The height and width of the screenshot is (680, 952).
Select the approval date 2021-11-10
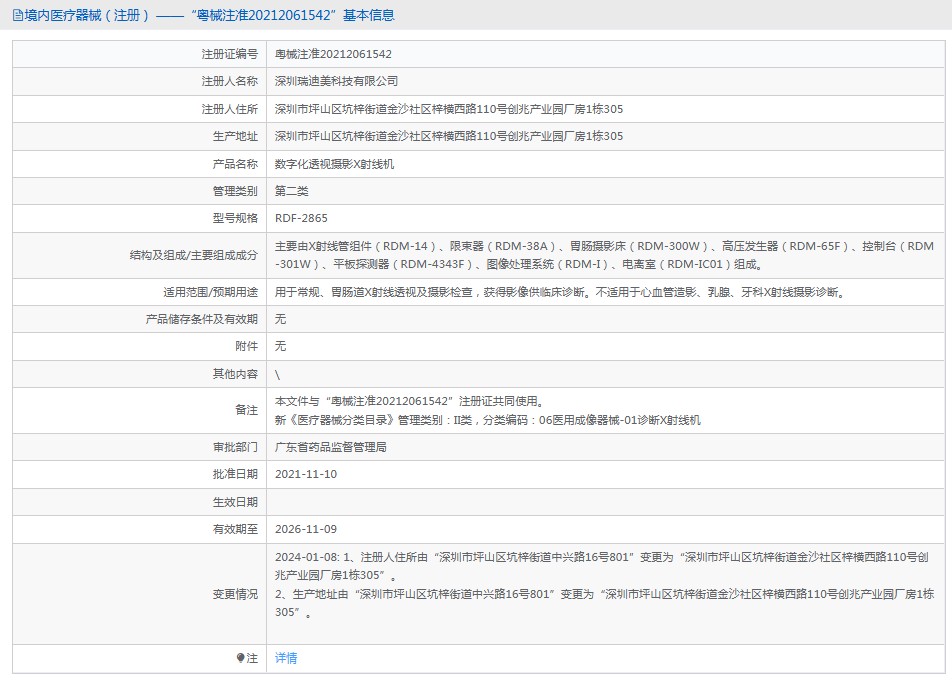coord(308,474)
